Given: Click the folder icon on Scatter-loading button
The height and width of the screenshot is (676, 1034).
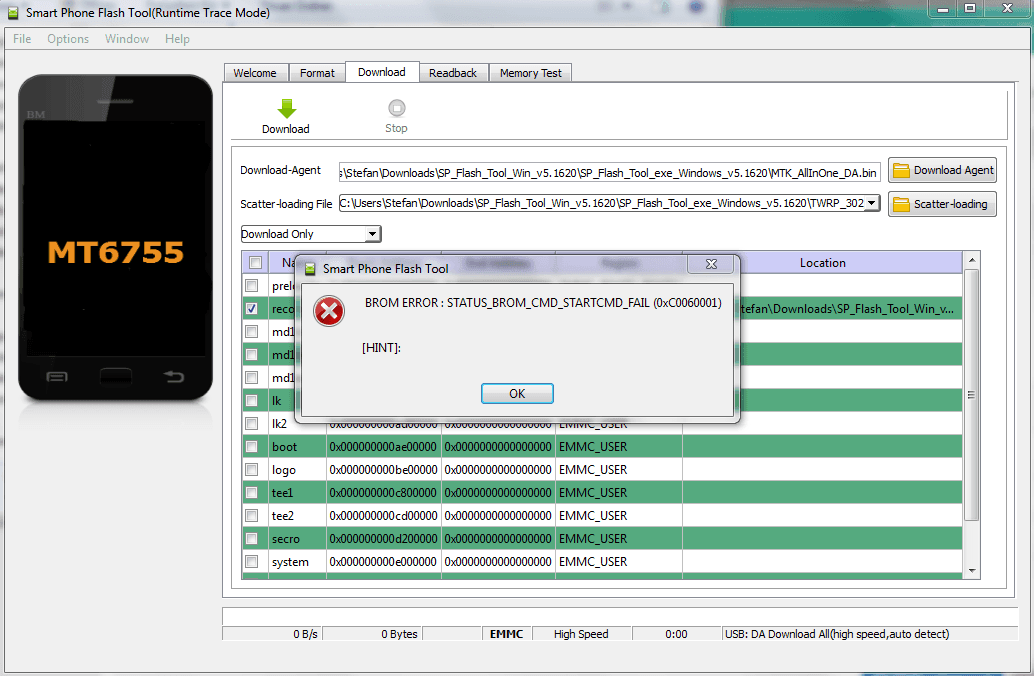Looking at the screenshot, I should click(x=901, y=204).
